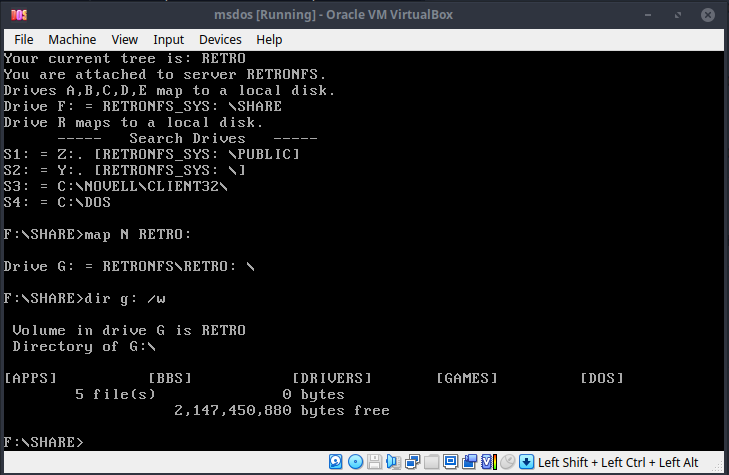Click the DOS icon in the title bar

(x=19, y=15)
